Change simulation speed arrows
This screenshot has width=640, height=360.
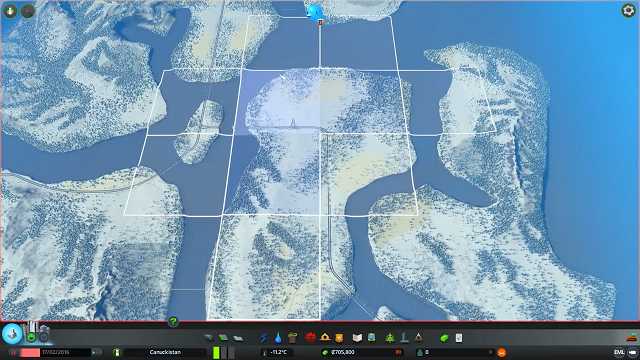coord(97,352)
